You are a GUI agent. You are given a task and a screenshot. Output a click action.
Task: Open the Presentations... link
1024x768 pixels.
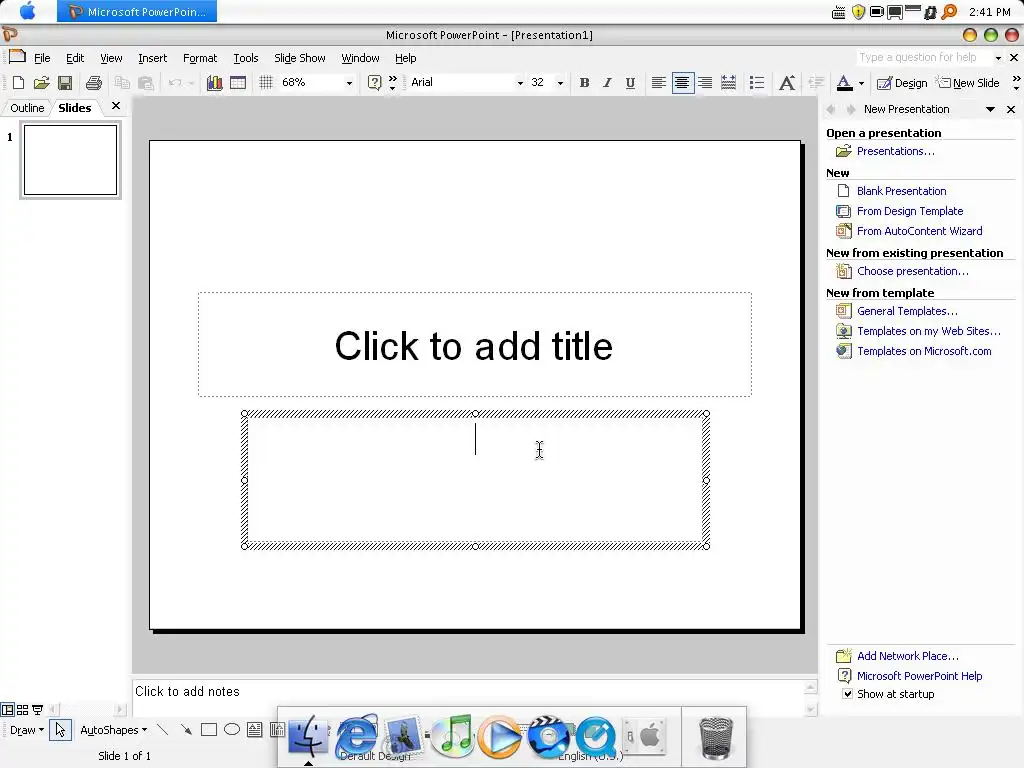pos(895,151)
